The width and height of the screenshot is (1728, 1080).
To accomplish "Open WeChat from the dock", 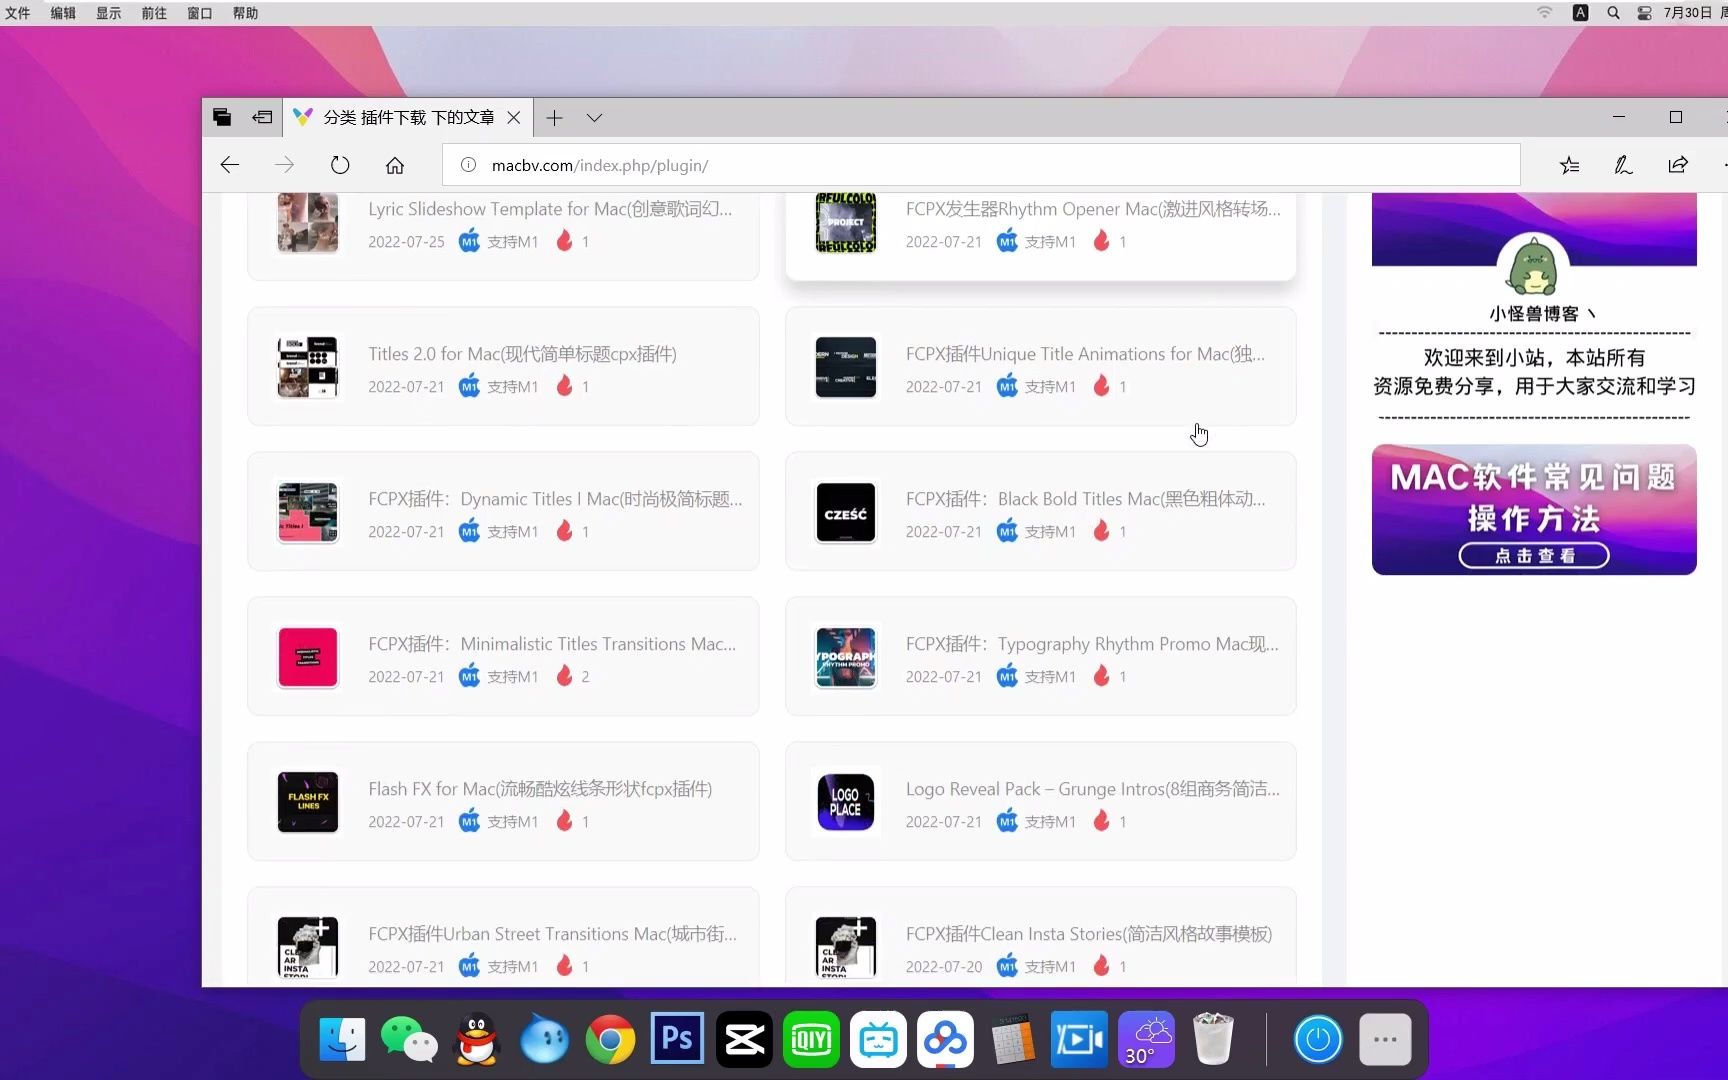I will click(x=409, y=1040).
